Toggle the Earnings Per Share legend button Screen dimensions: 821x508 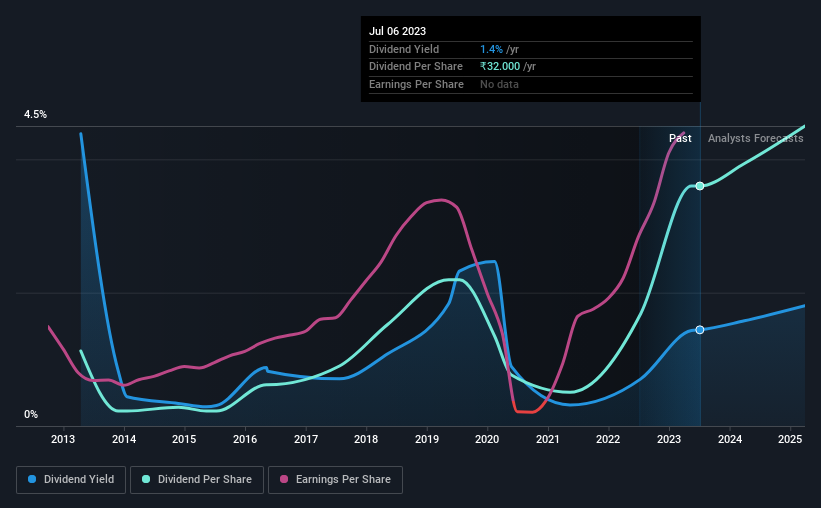pyautogui.click(x=335, y=480)
